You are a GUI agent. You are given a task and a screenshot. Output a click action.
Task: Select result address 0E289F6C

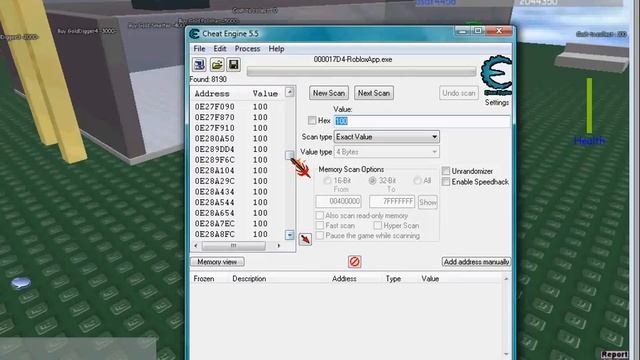[214, 160]
